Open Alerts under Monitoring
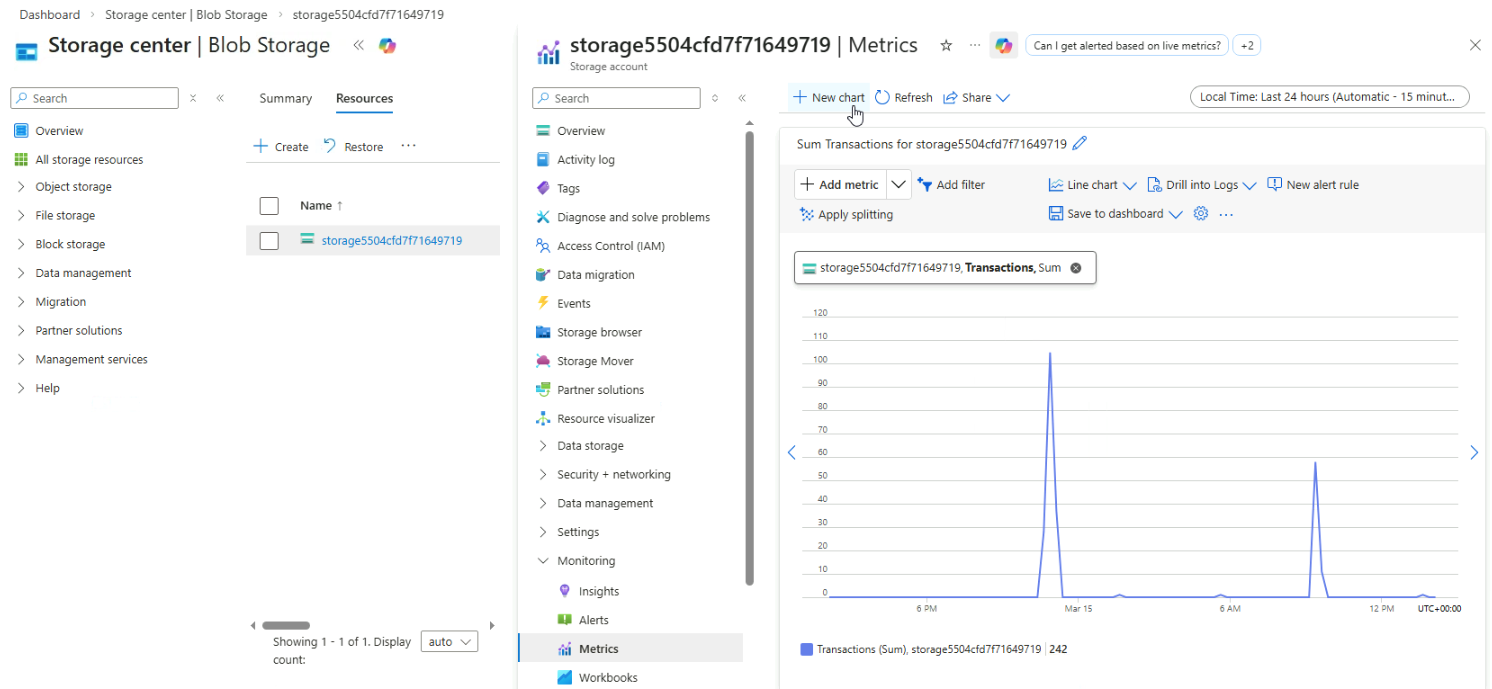Screen dimensions: 1492x689 pyautogui.click(x=593, y=620)
